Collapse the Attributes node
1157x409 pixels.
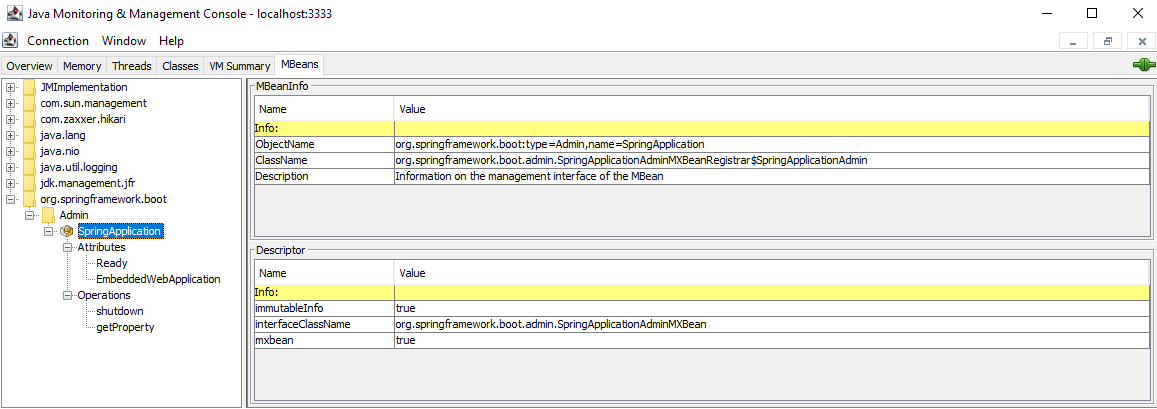[x=68, y=247]
